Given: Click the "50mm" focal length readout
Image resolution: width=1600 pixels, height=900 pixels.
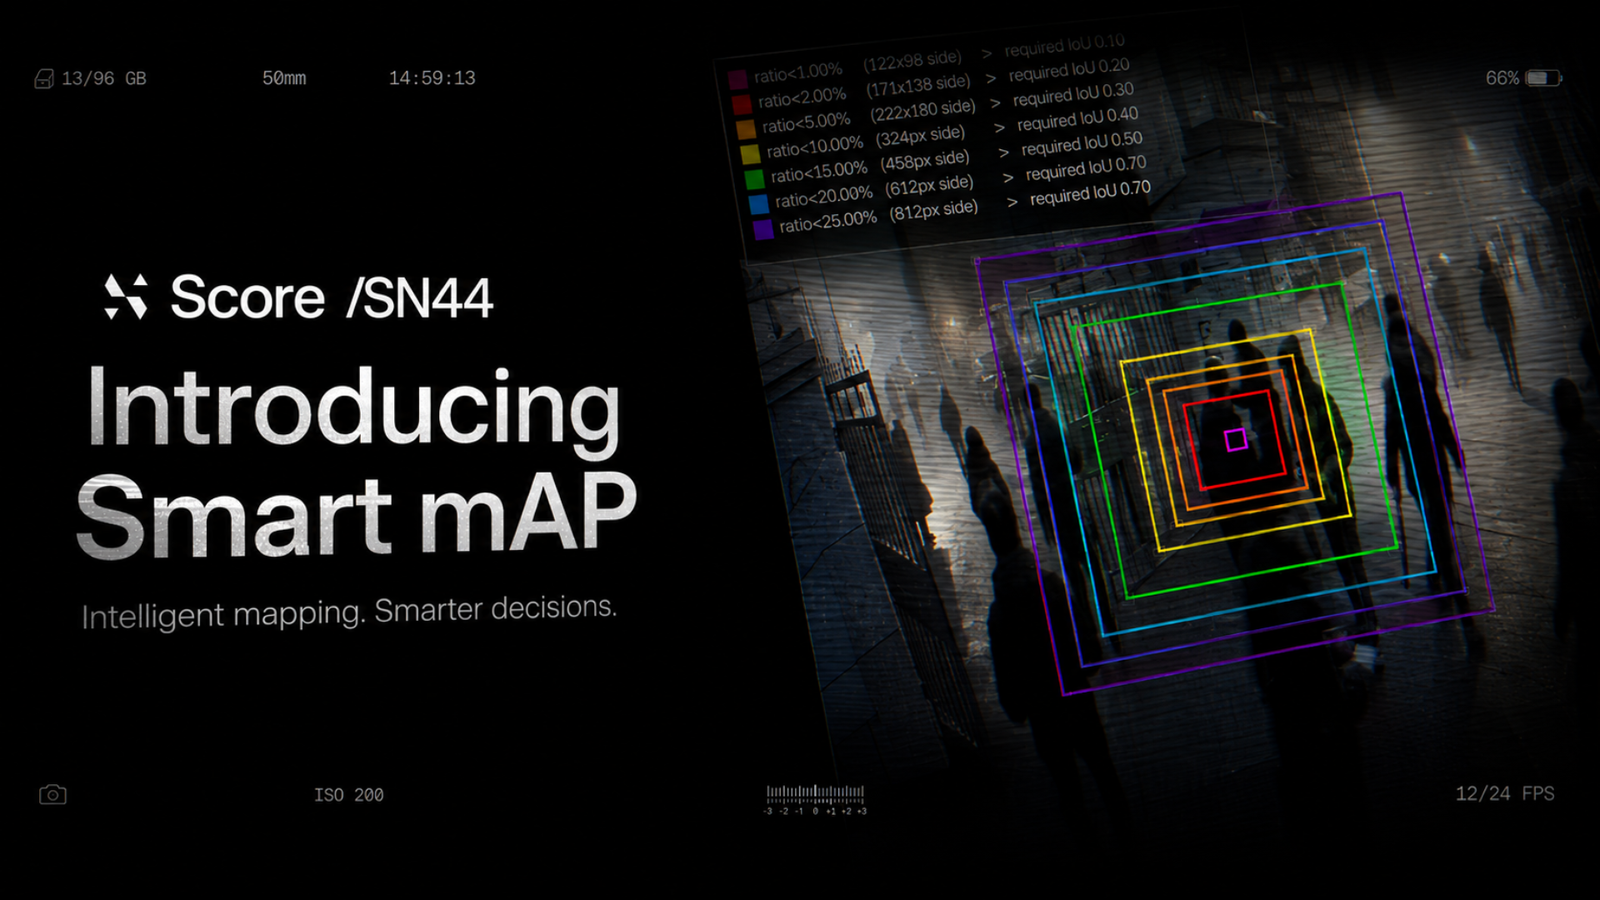Looking at the screenshot, I should [x=284, y=78].
